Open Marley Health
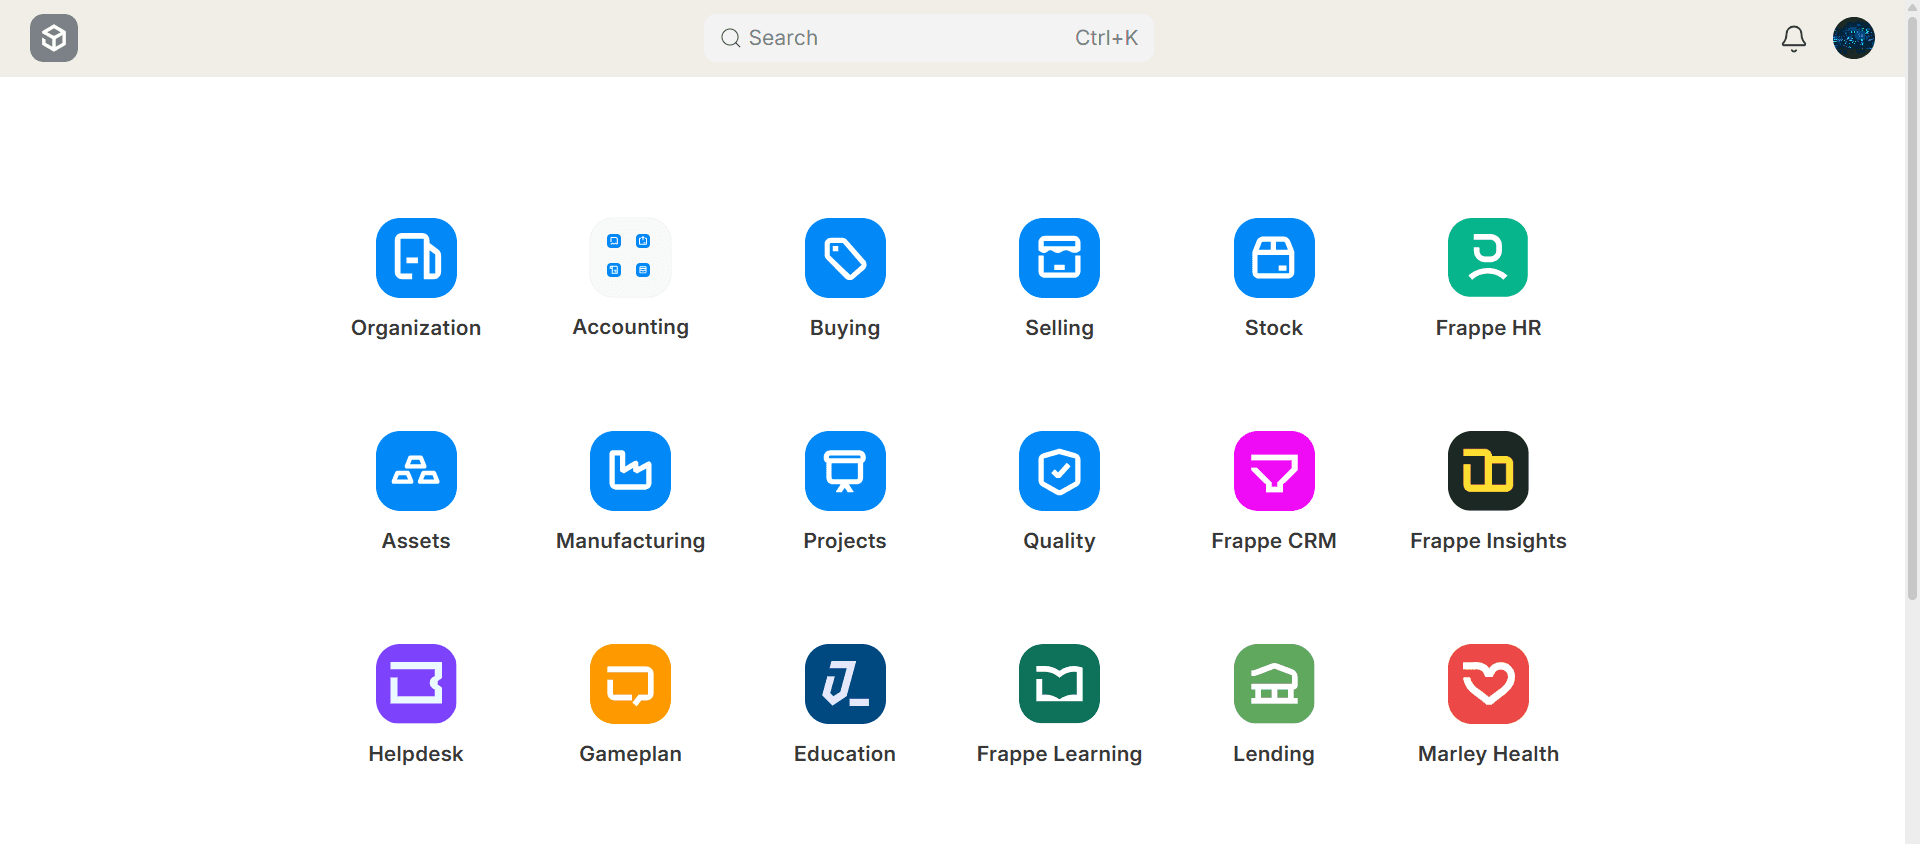The width and height of the screenshot is (1920, 844). tap(1488, 684)
